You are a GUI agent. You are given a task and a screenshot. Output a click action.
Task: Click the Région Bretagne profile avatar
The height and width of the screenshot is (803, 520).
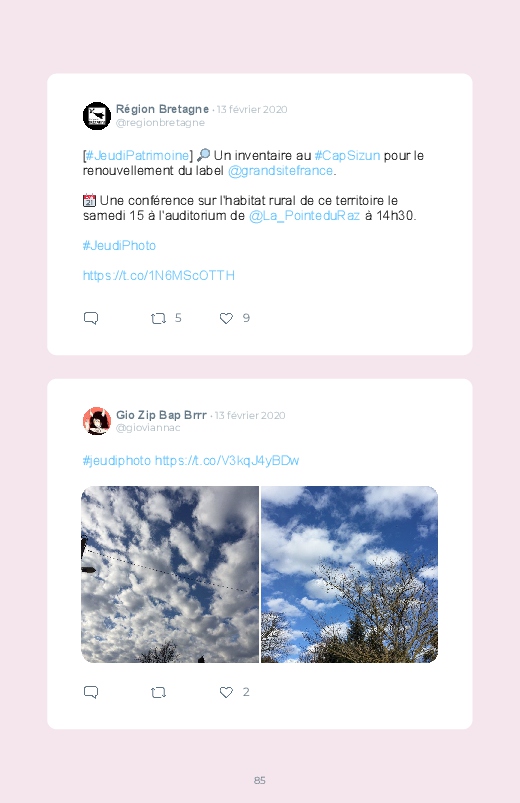click(97, 116)
